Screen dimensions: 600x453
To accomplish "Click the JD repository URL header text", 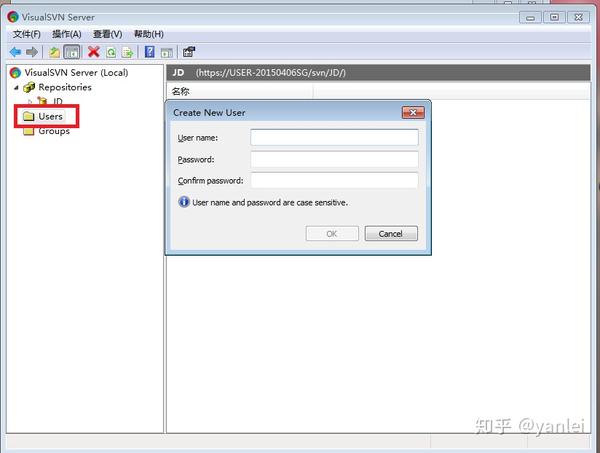I will (x=271, y=73).
